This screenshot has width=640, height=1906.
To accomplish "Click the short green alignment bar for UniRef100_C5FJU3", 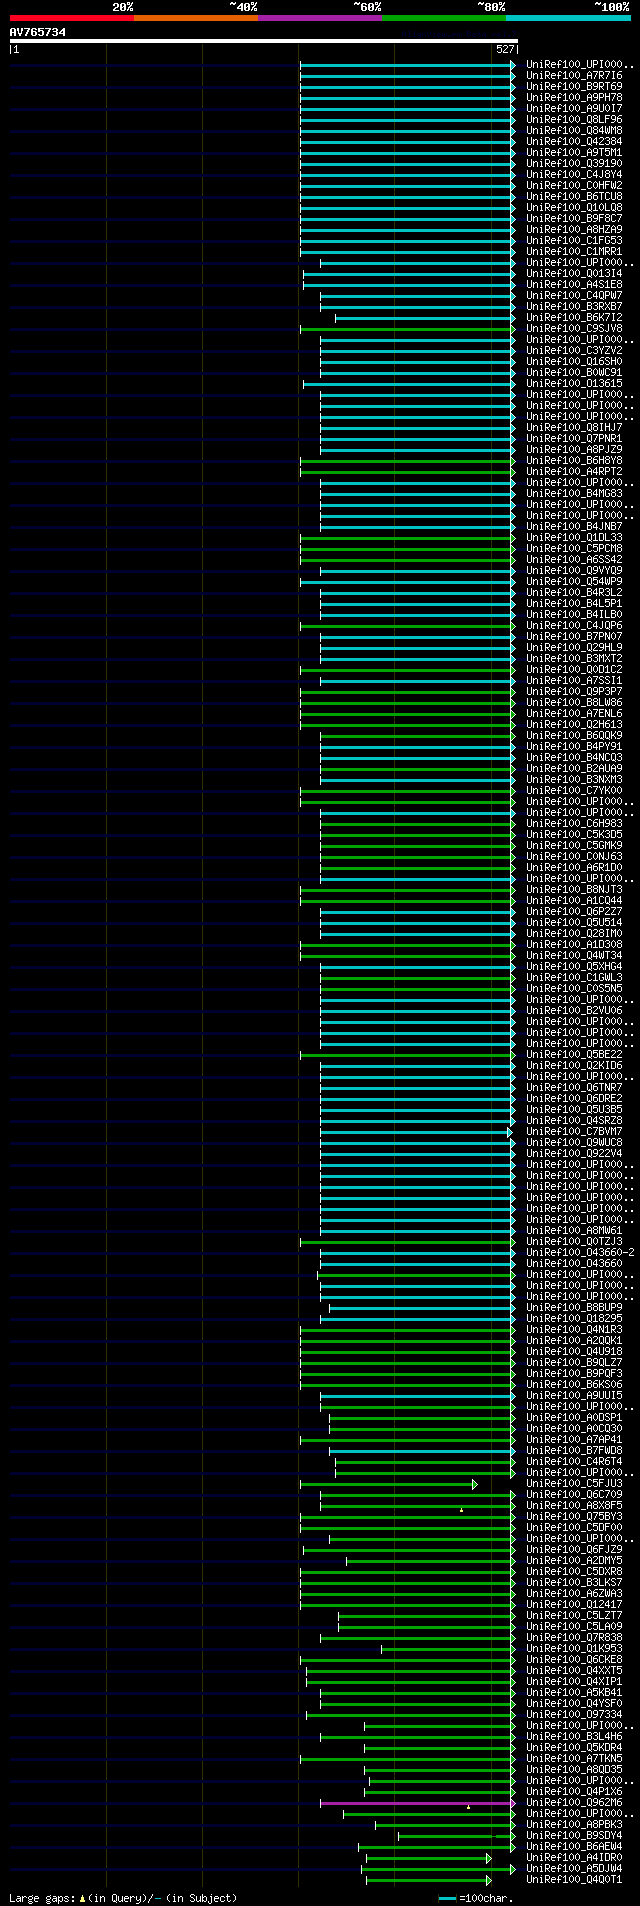I will [x=387, y=1484].
